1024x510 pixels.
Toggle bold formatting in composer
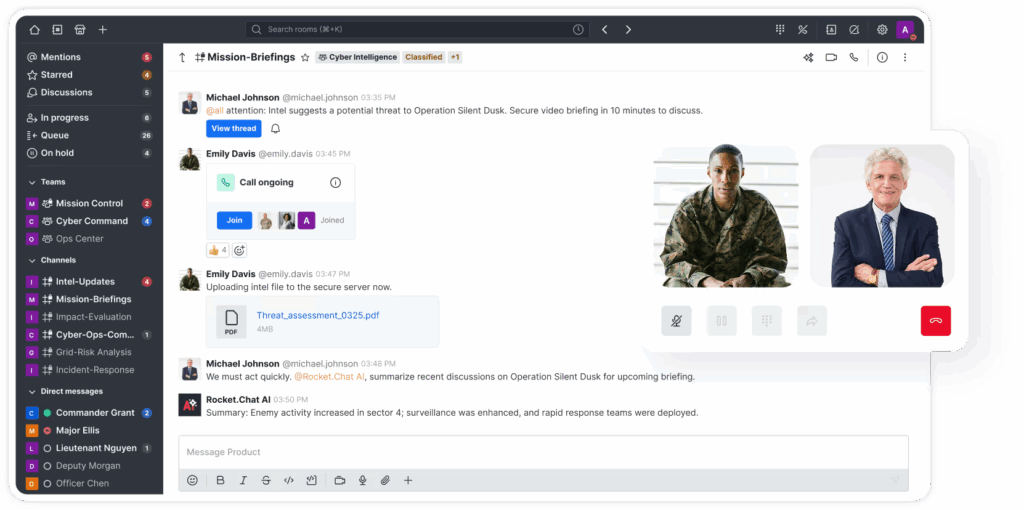coord(220,480)
